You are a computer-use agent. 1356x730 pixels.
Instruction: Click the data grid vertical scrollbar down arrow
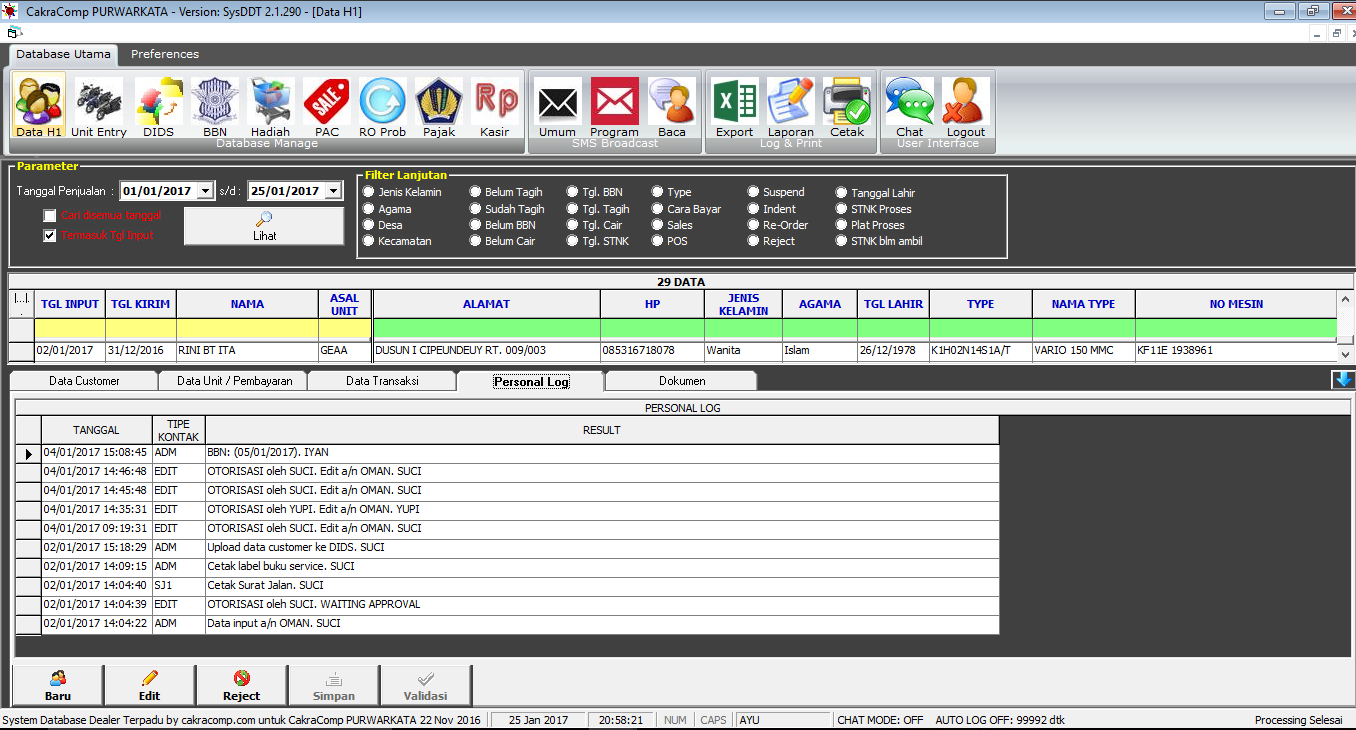[1345, 354]
